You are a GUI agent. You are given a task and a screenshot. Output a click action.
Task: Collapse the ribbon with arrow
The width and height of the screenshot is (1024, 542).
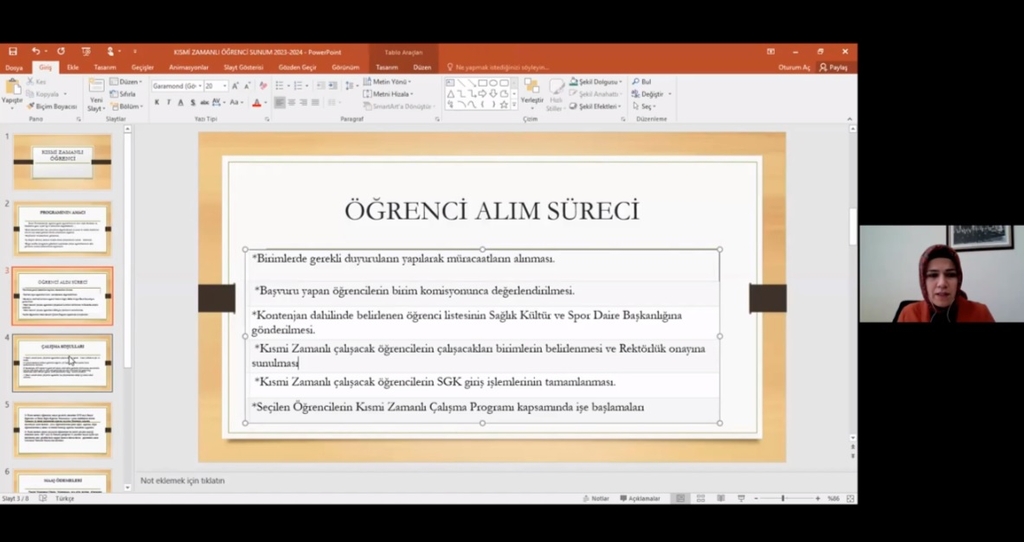[850, 119]
